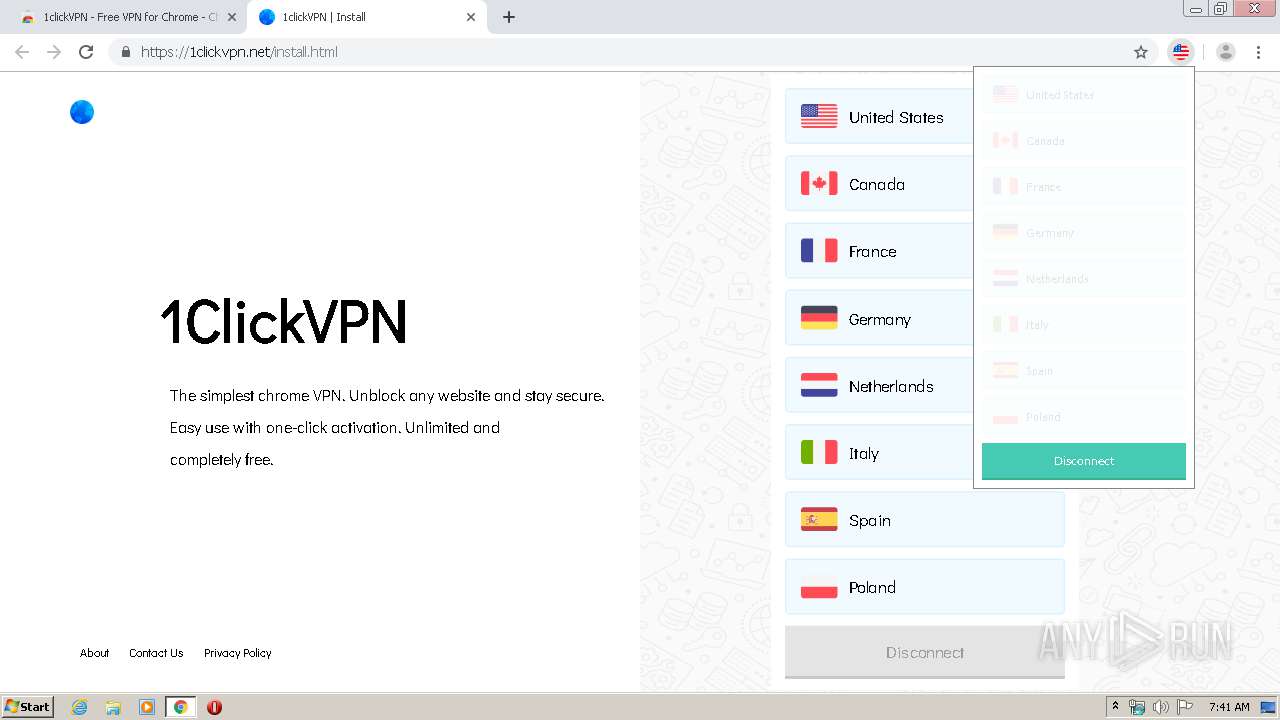The width and height of the screenshot is (1280, 720).
Task: Select Spain in extension popup
Action: tap(1084, 371)
